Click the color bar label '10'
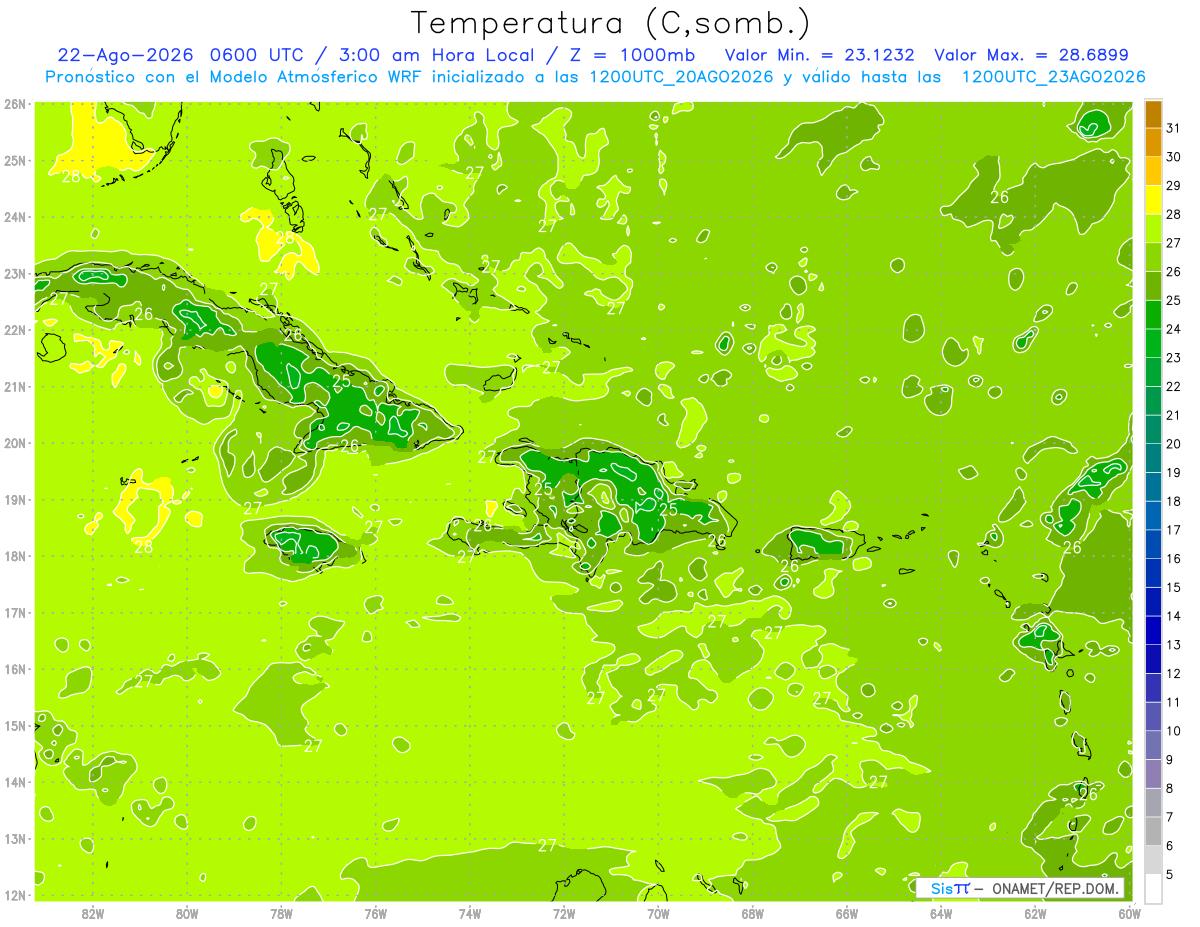 pos(1173,731)
